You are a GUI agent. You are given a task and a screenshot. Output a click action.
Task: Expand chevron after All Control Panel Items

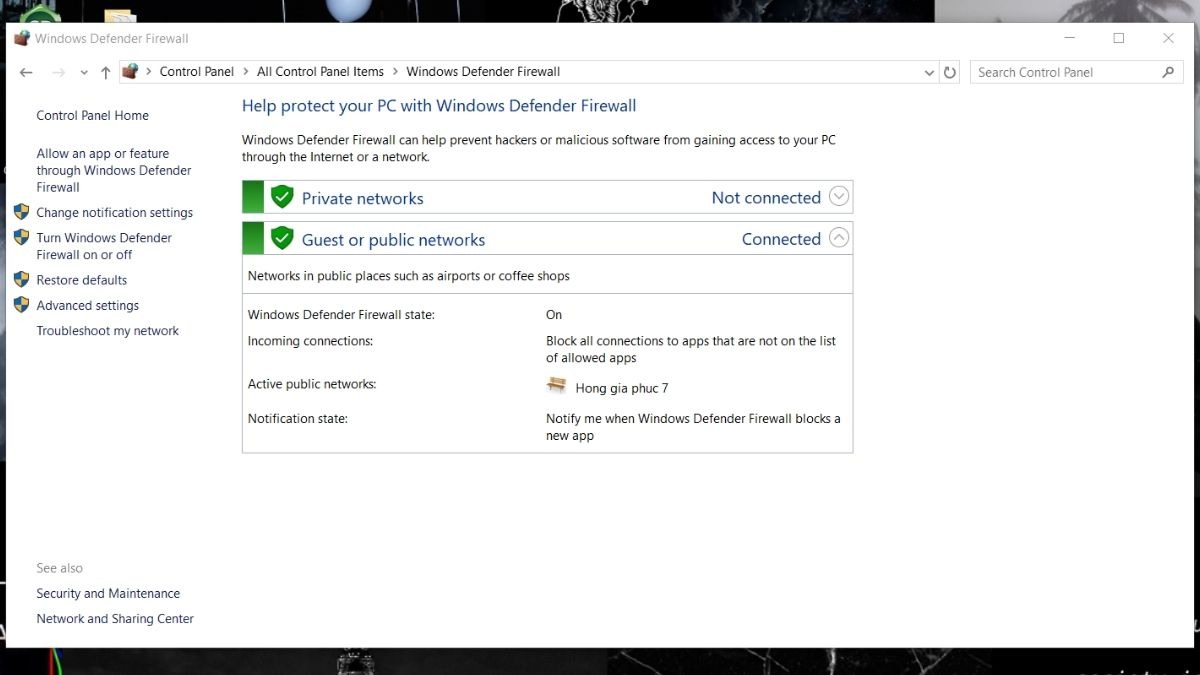point(395,72)
